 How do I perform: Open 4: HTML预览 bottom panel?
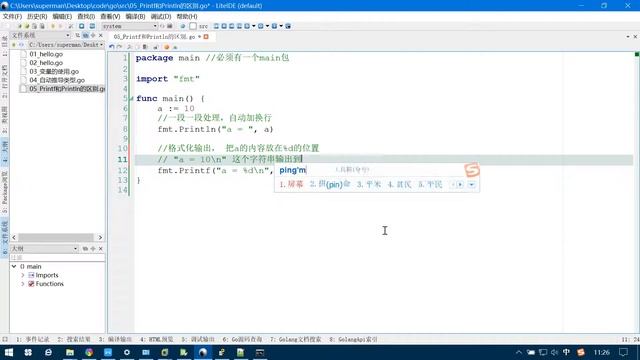click(x=157, y=339)
